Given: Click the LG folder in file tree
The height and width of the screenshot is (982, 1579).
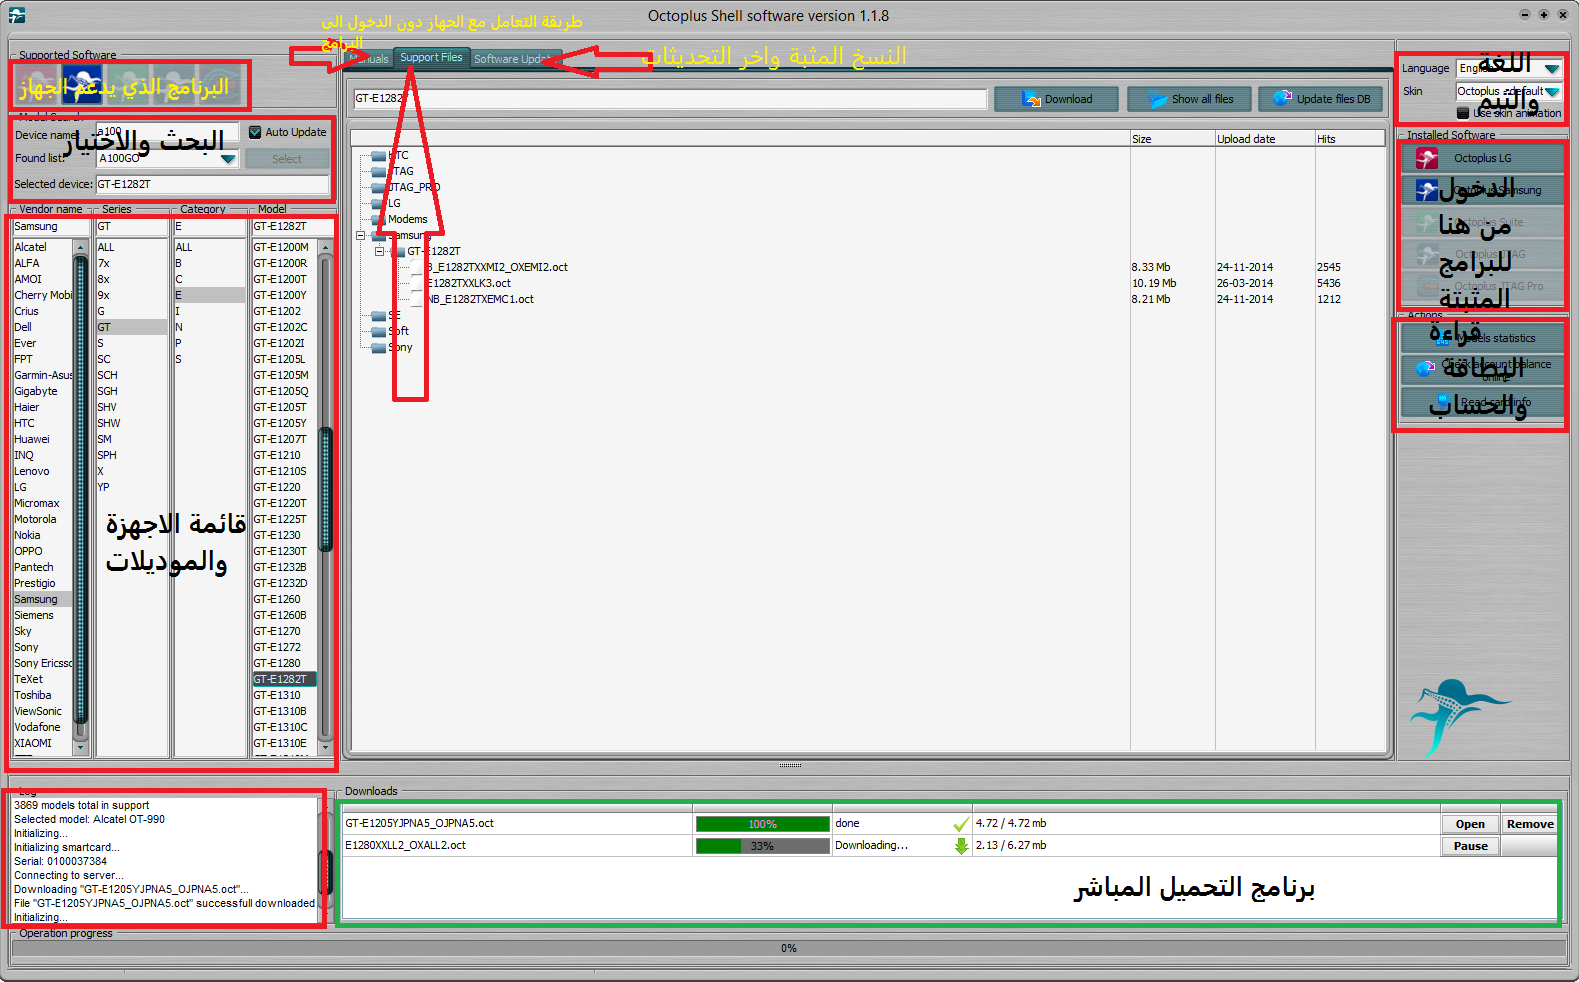Looking at the screenshot, I should tap(386, 203).
